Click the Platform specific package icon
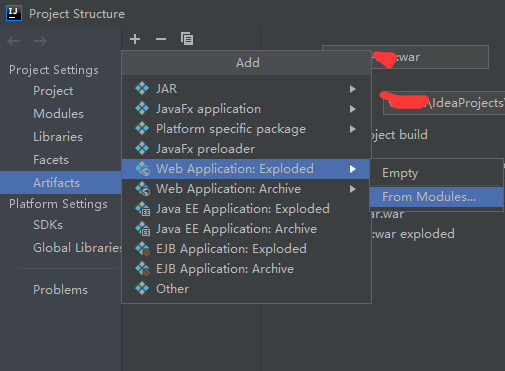The height and width of the screenshot is (371, 505). [x=142, y=129]
